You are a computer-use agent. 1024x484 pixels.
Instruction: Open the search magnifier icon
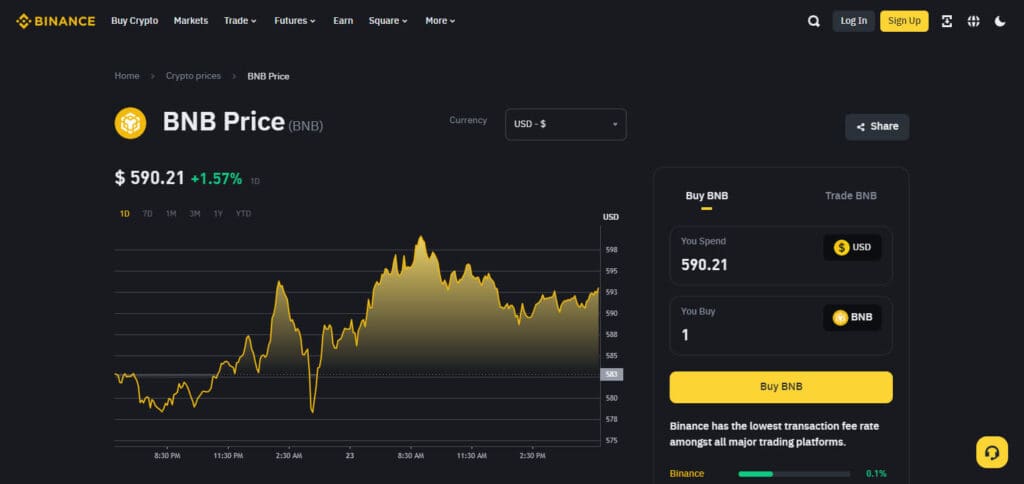point(814,21)
